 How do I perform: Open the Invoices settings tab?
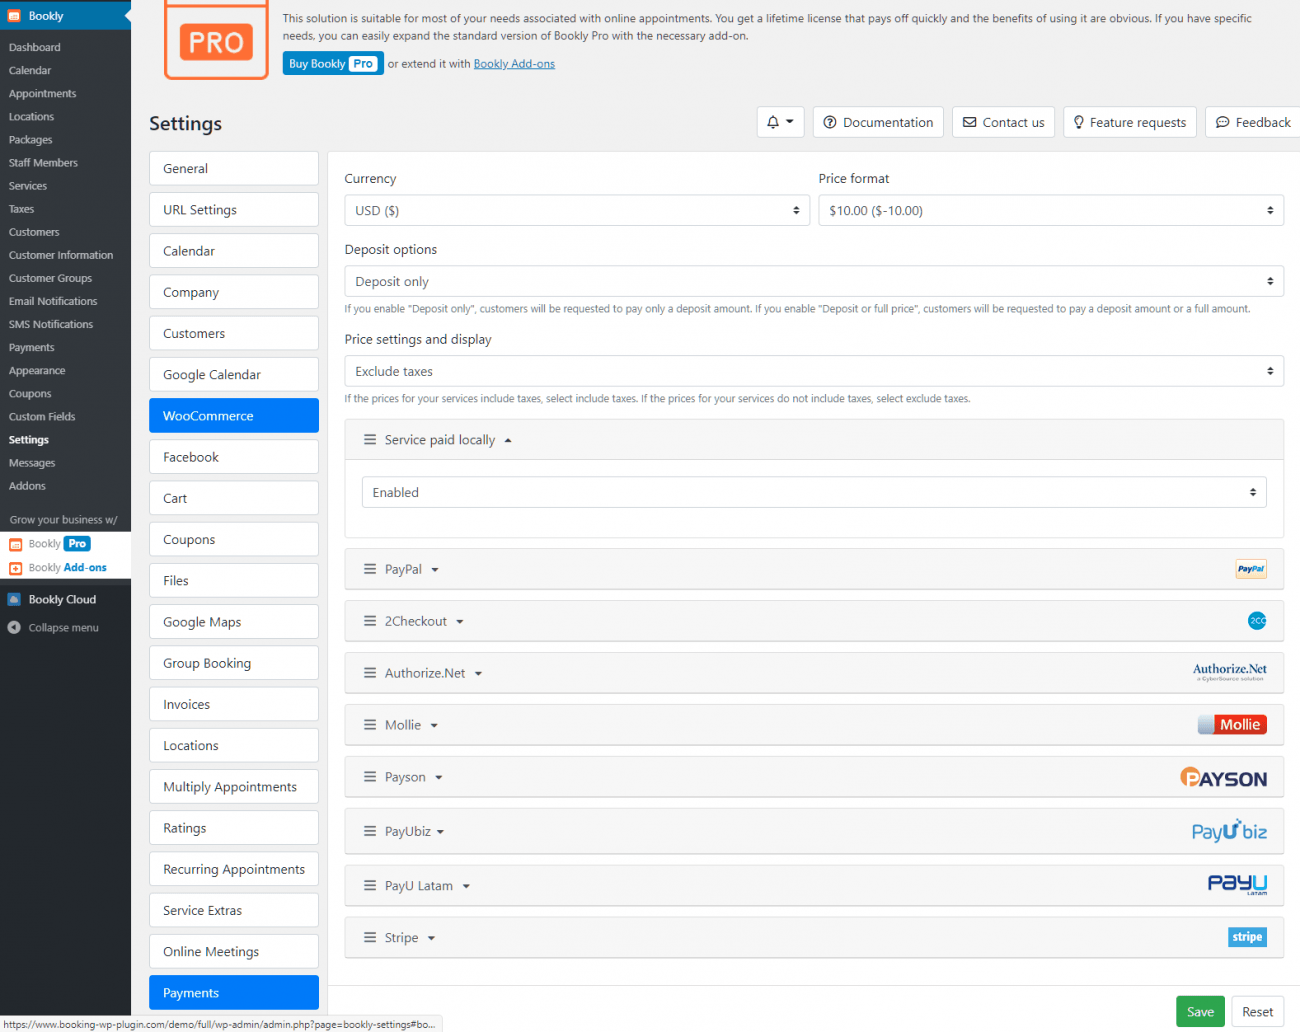234,704
